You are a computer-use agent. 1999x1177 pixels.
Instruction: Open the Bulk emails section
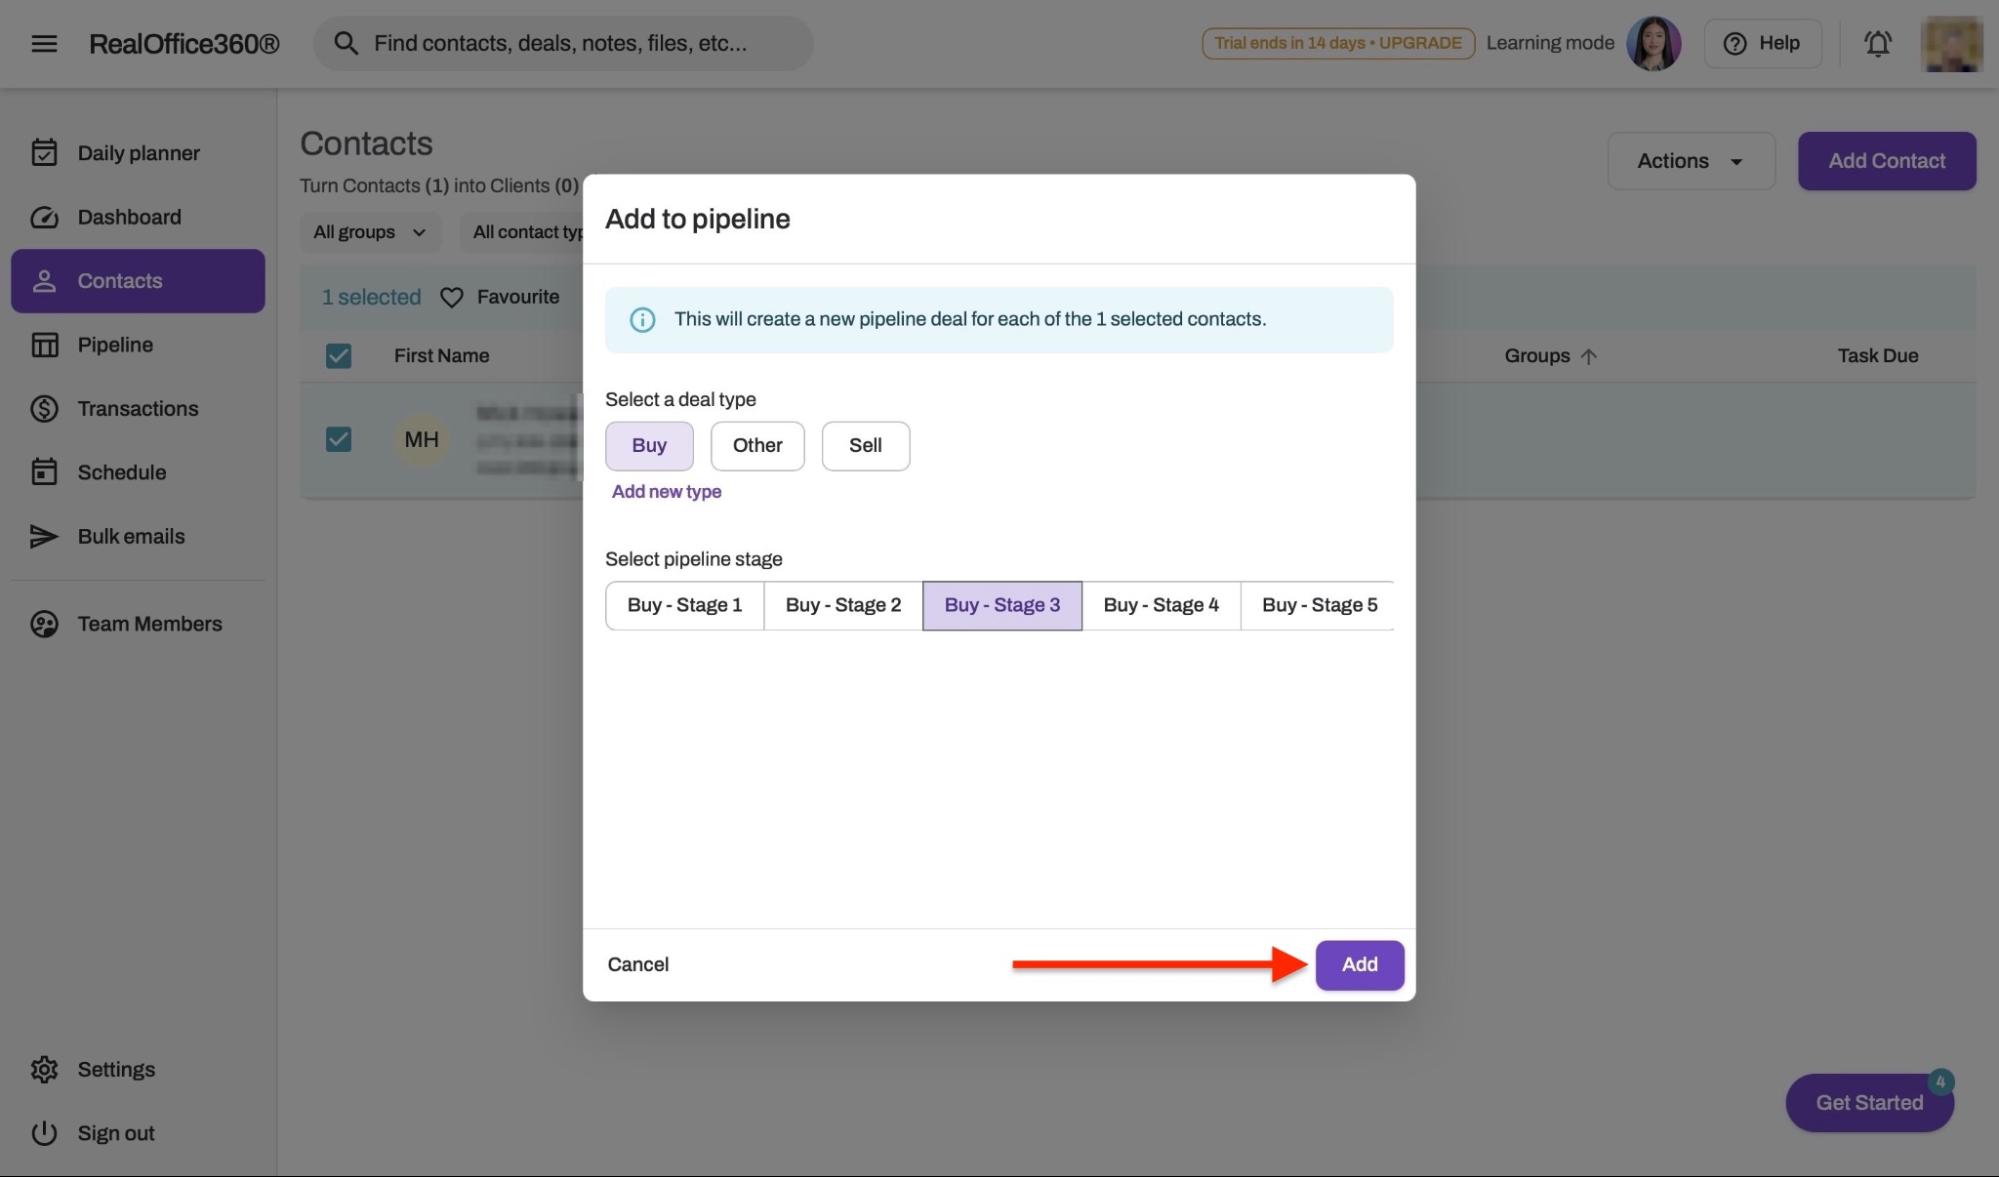pos(131,536)
